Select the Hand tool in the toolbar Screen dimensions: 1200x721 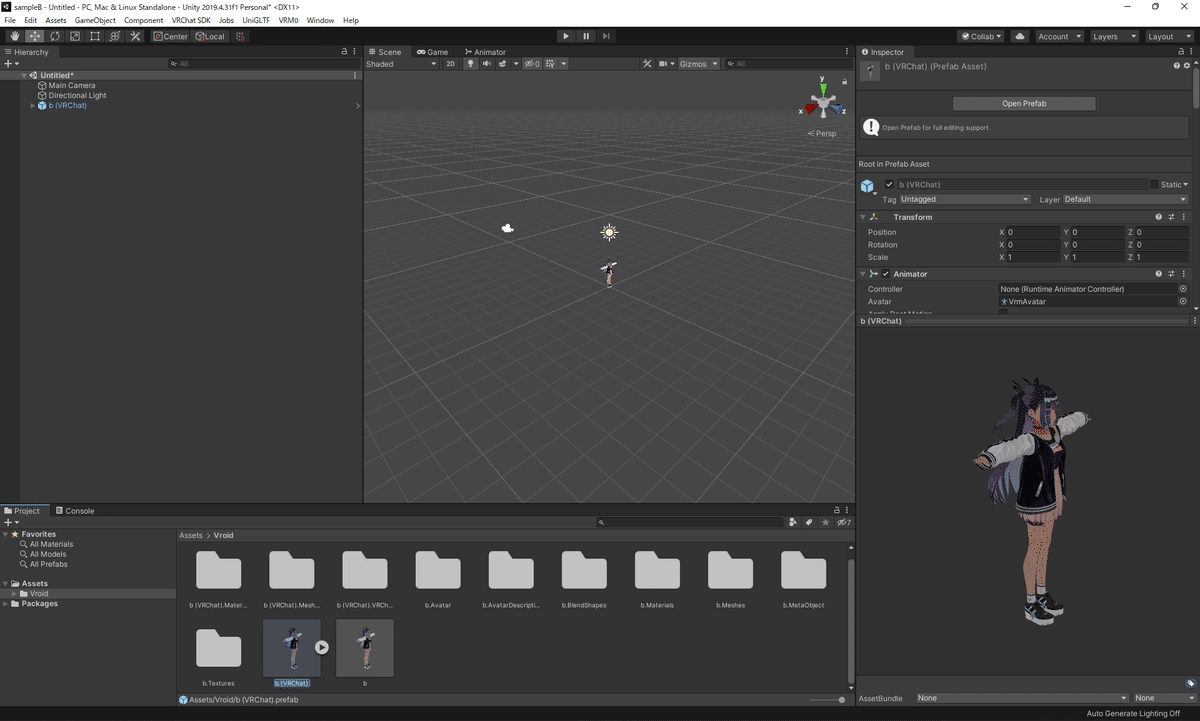[x=15, y=36]
